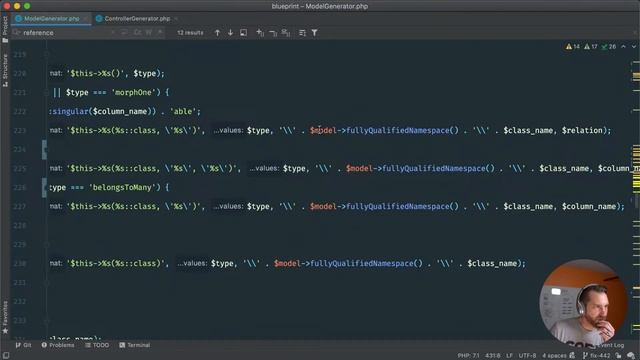Toggle code fold marker at line 226

coord(44,188)
